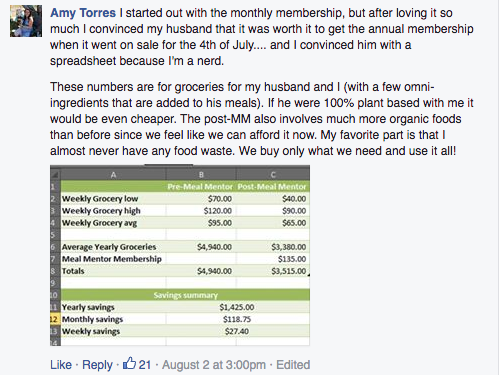The width and height of the screenshot is (499, 375).
Task: Like this comment
Action: pyautogui.click(x=61, y=365)
